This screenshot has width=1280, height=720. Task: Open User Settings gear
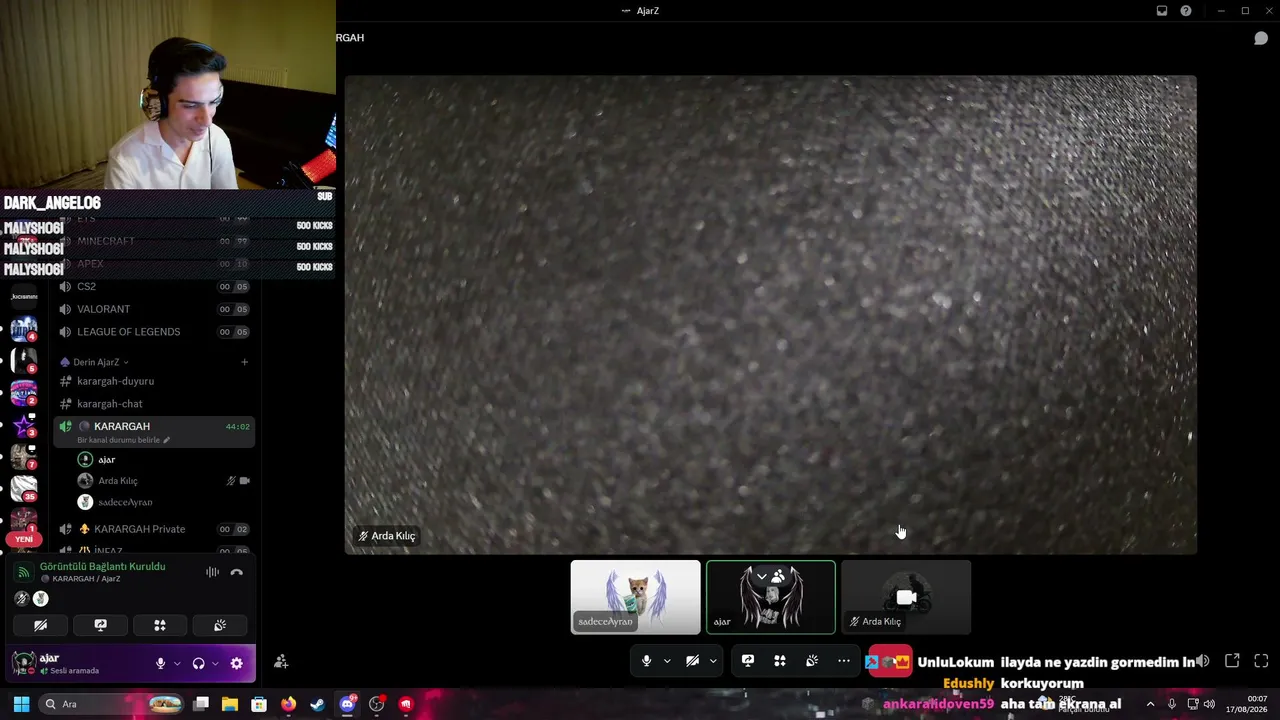tap(237, 663)
